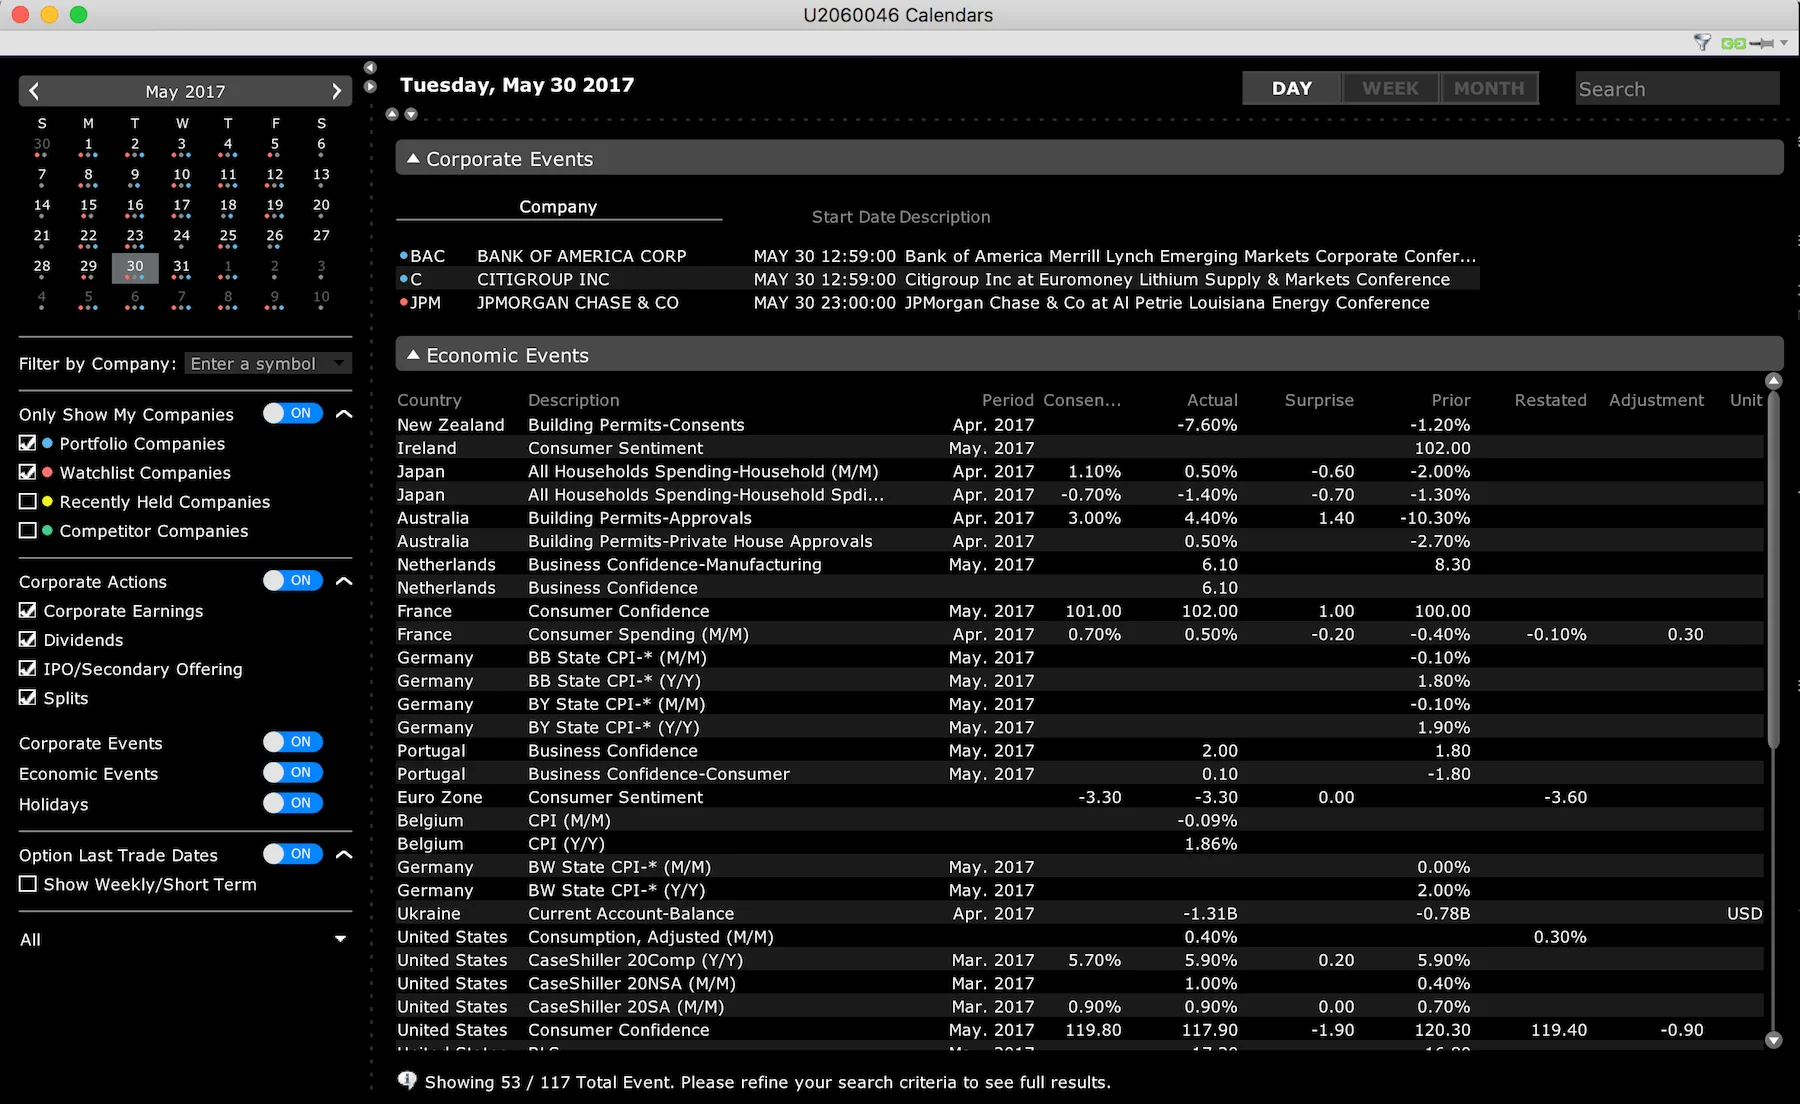
Task: Uncheck Splits checkbox
Action: click(x=28, y=697)
